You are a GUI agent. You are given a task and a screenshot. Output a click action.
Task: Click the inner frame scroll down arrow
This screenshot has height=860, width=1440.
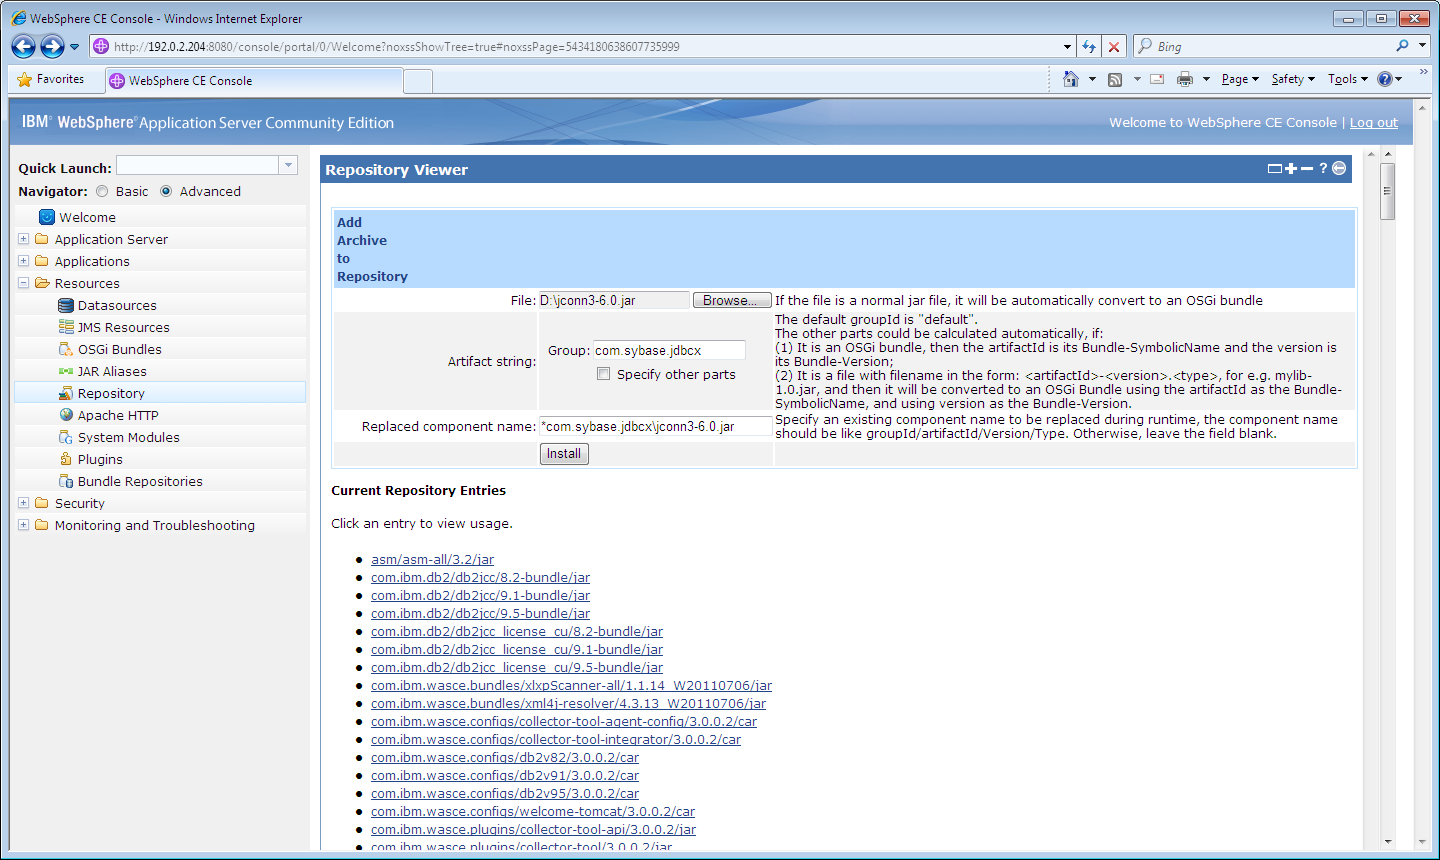click(1387, 842)
